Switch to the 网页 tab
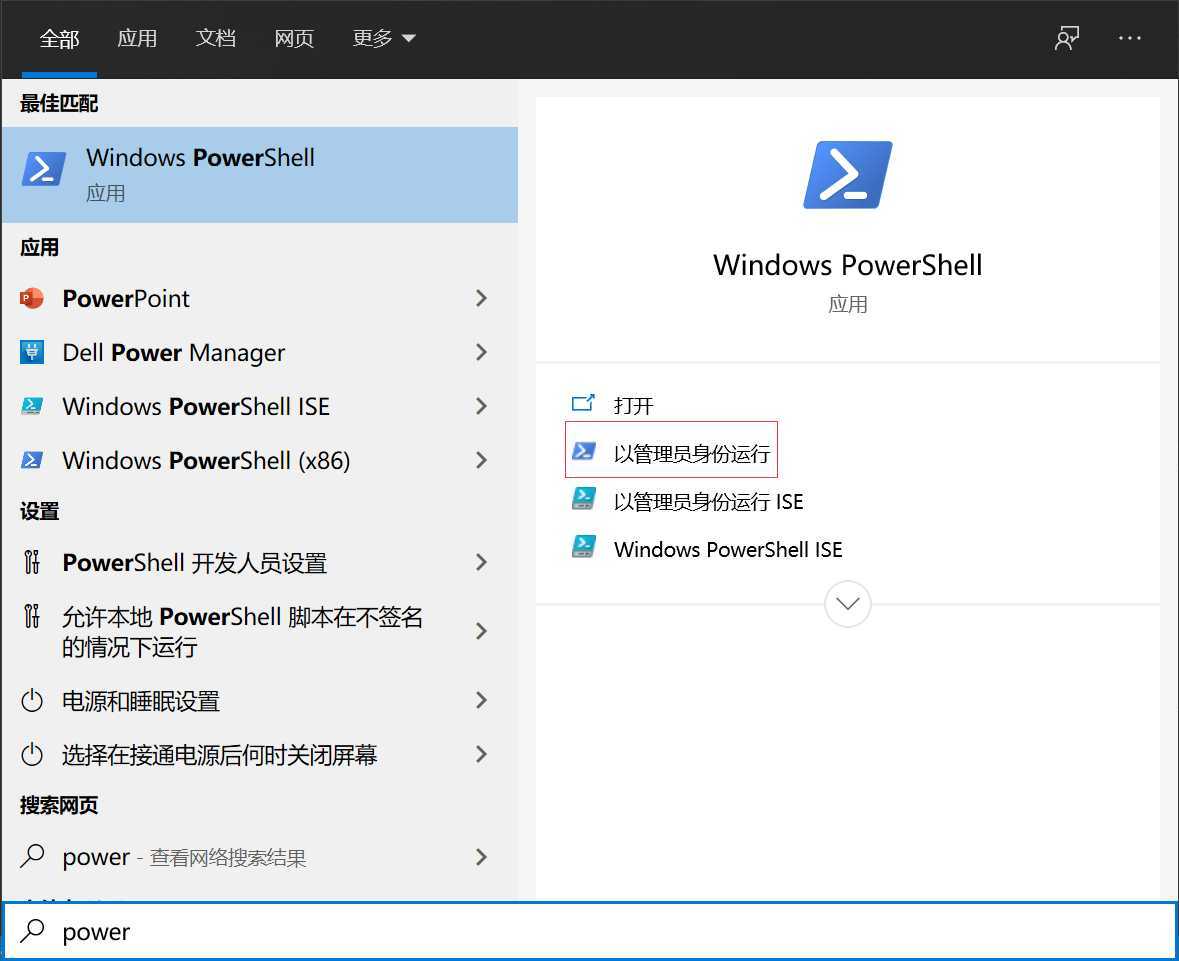The height and width of the screenshot is (961, 1179). pyautogui.click(x=294, y=38)
